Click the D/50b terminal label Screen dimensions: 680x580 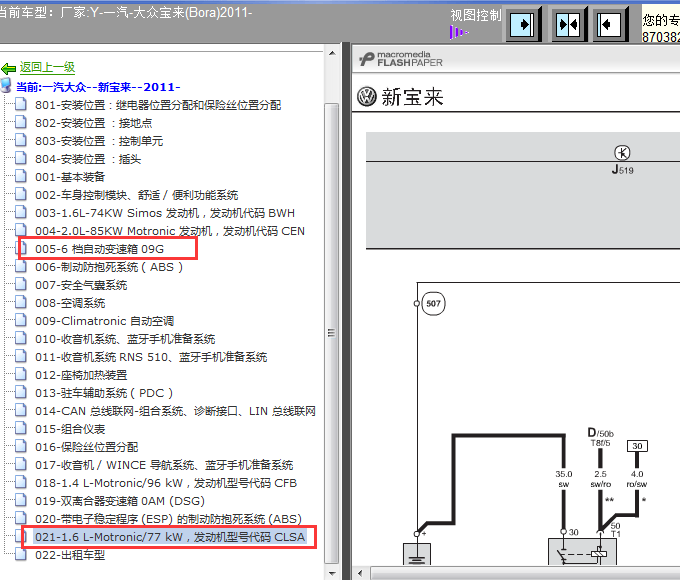[x=601, y=433]
